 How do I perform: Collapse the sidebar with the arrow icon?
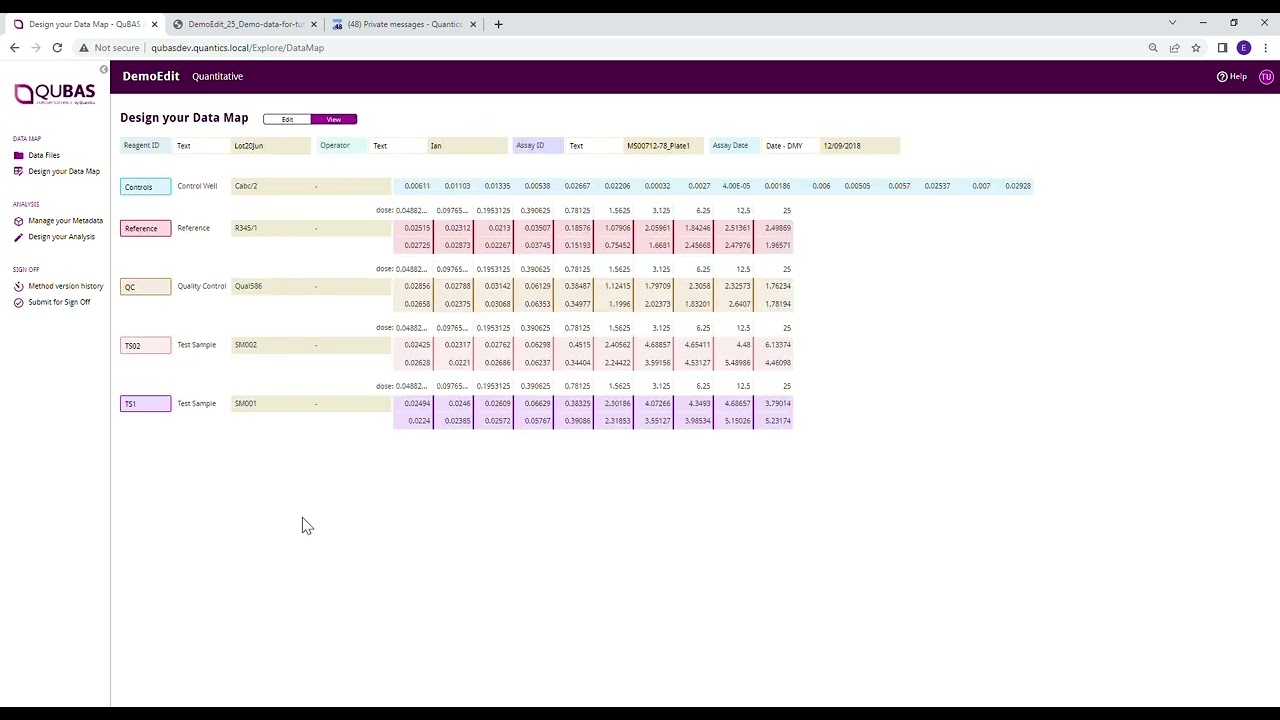(x=103, y=69)
